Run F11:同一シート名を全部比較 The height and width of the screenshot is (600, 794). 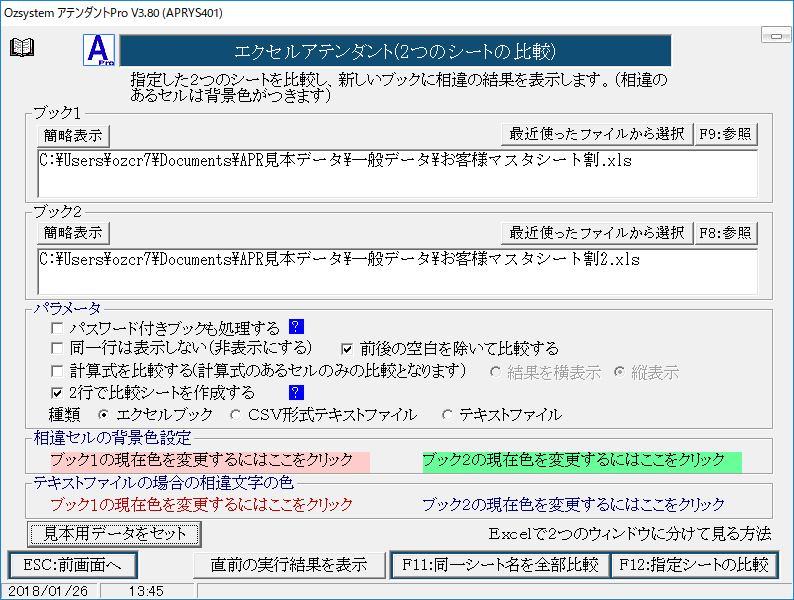[x=500, y=565]
